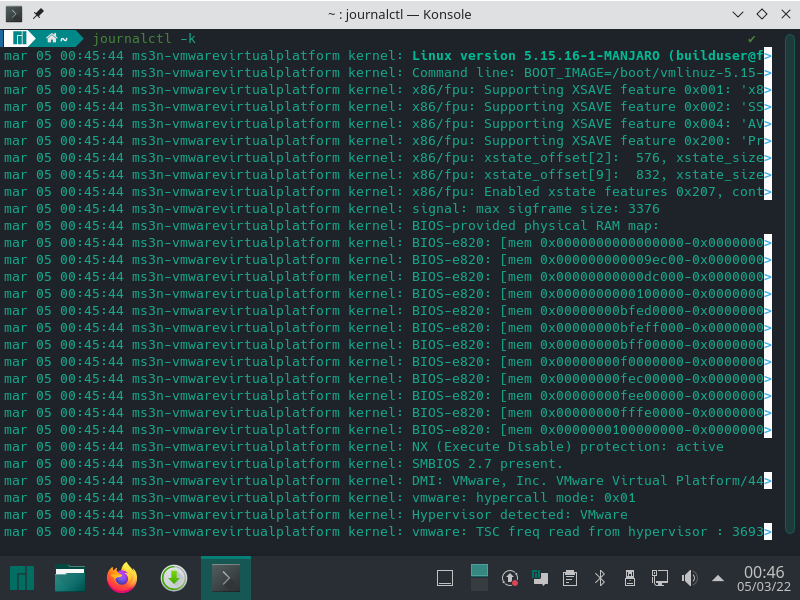The width and height of the screenshot is (800, 600).
Task: Click 'NX (Execute Disable) protection: active' line
Action: click(x=364, y=447)
